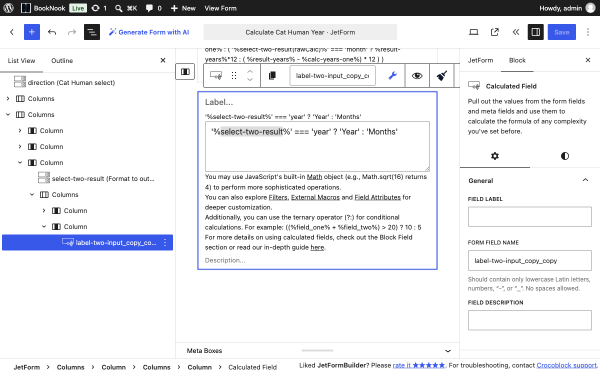Open the Math object link
The height and width of the screenshot is (375, 600).
click(x=315, y=177)
